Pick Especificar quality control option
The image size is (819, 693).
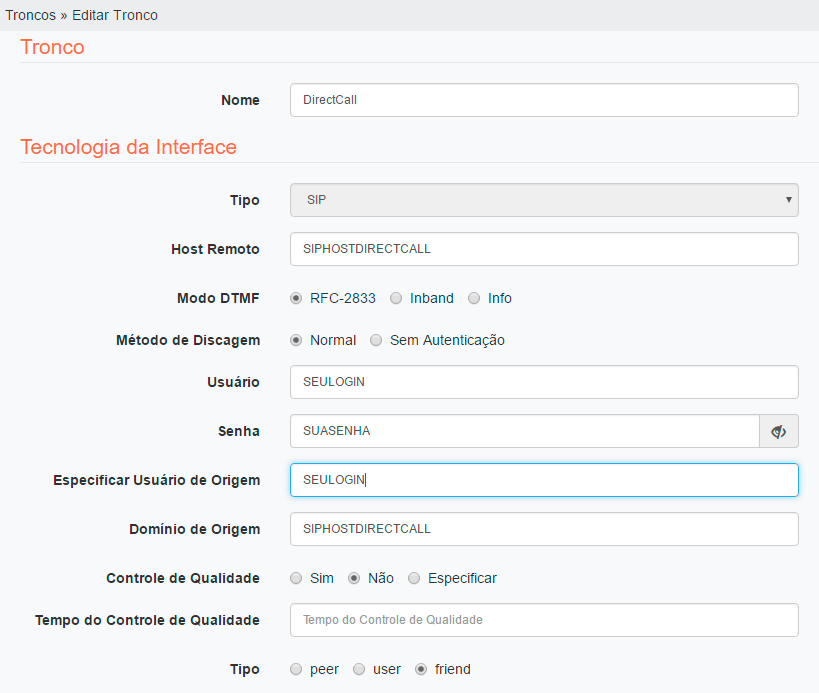tap(414, 578)
